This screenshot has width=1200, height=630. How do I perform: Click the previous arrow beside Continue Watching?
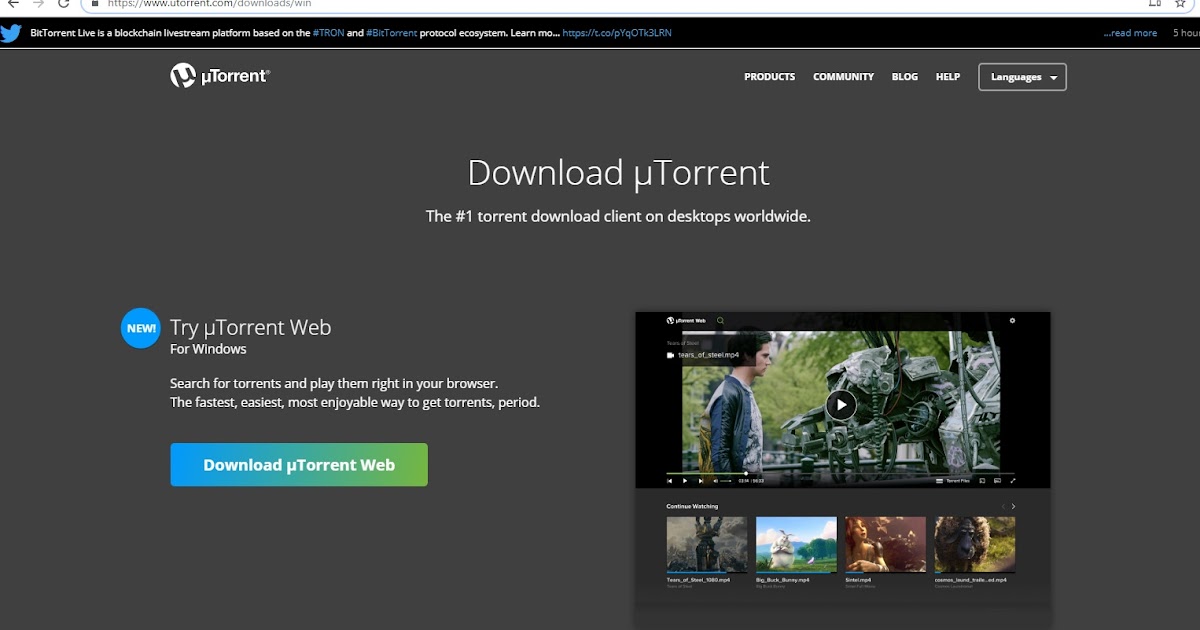click(x=1003, y=507)
